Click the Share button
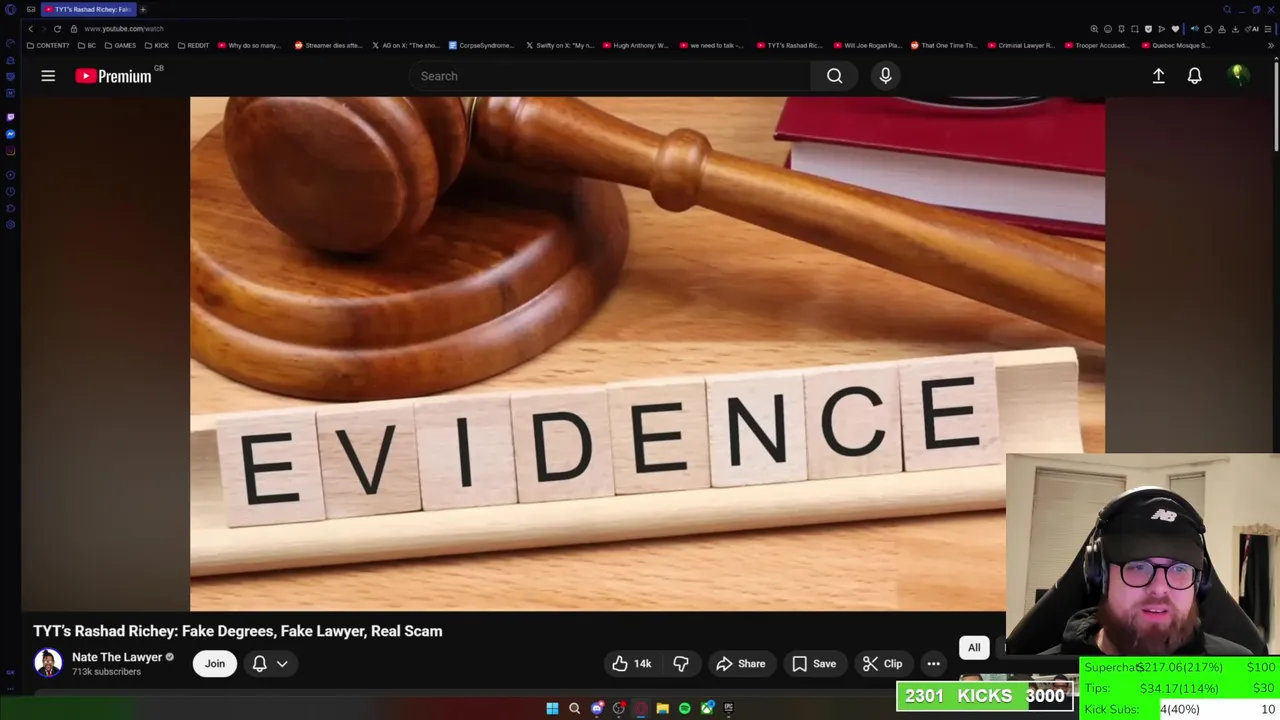 click(x=741, y=664)
